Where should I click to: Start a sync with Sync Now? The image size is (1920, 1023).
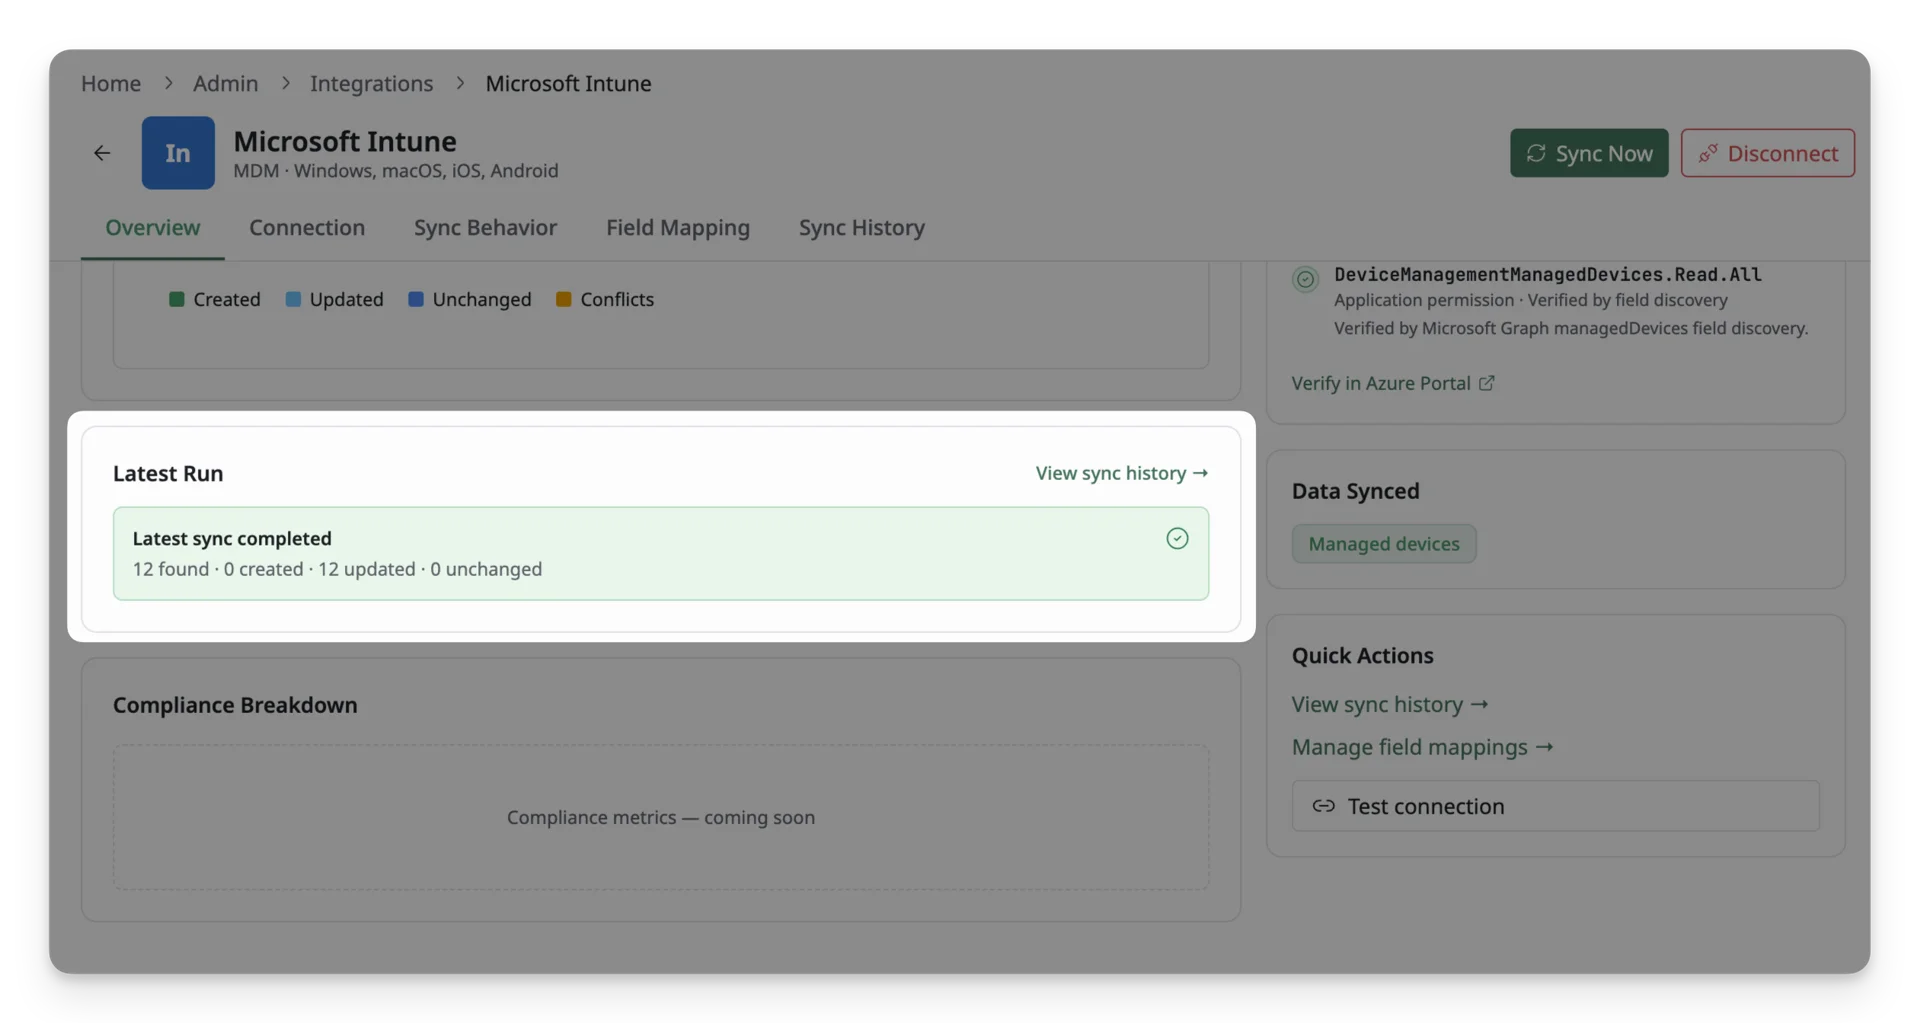coord(1589,153)
